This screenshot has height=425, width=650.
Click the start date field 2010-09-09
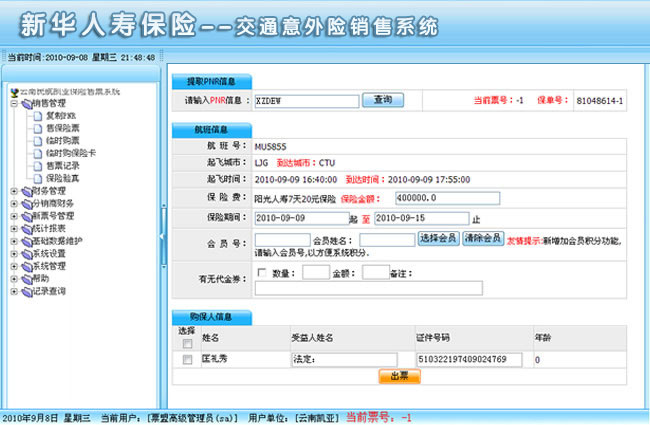pos(302,219)
